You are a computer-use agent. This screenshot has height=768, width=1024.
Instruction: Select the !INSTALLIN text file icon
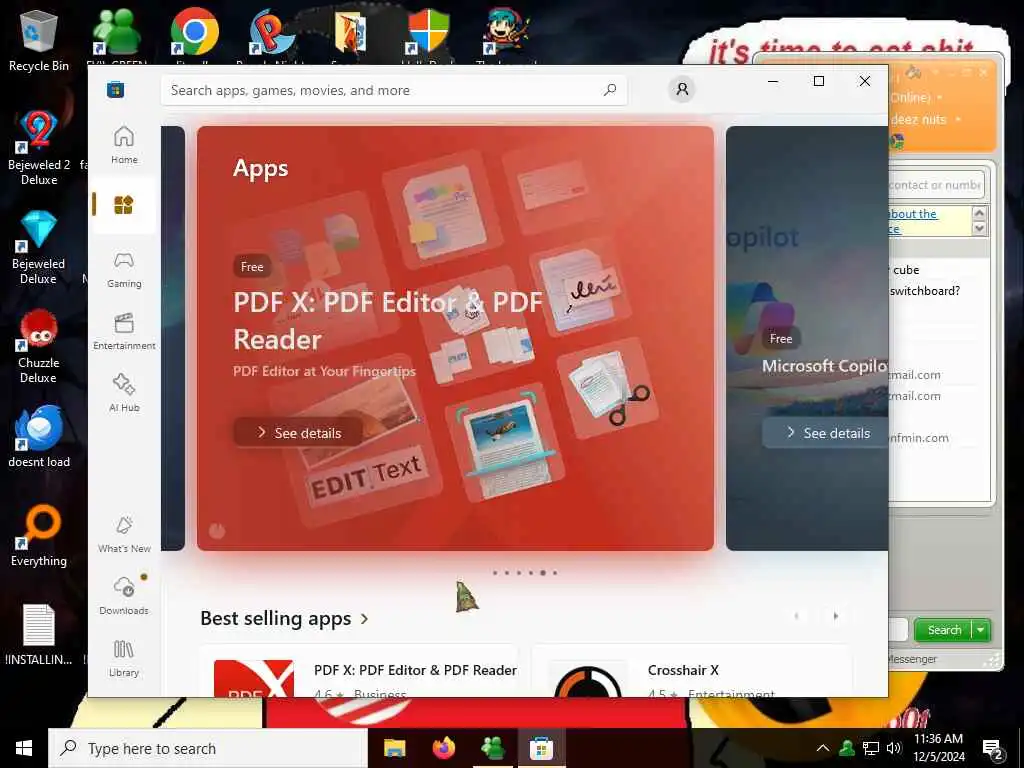pos(39,634)
